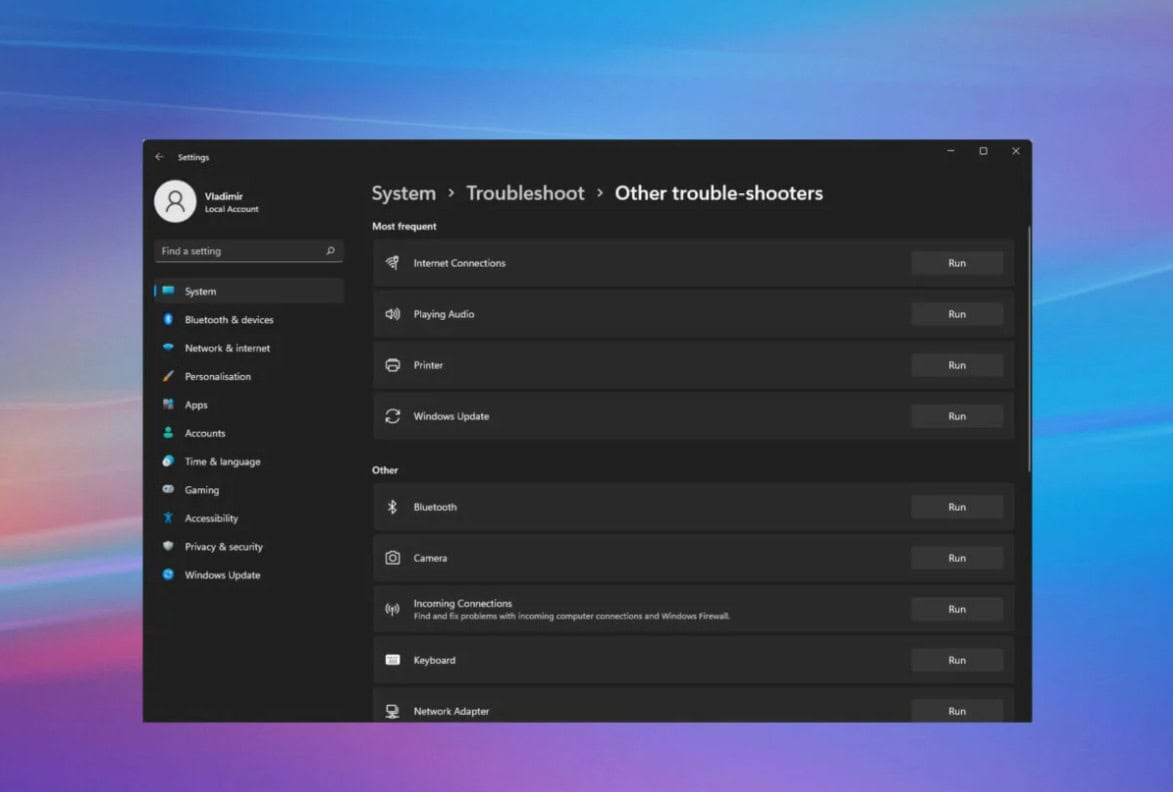The height and width of the screenshot is (792, 1173).
Task: Run the Incoming Connections troubleshooter
Action: click(957, 610)
